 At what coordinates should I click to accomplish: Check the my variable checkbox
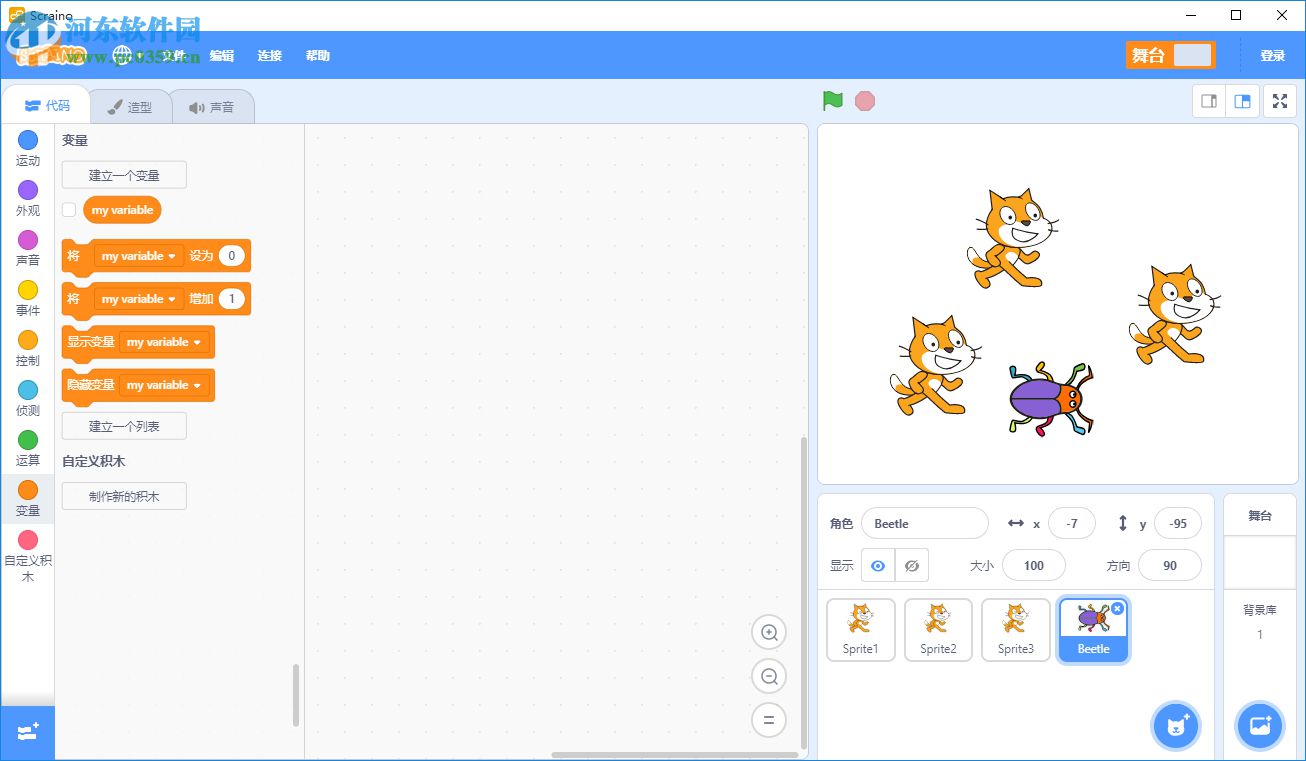pos(69,210)
